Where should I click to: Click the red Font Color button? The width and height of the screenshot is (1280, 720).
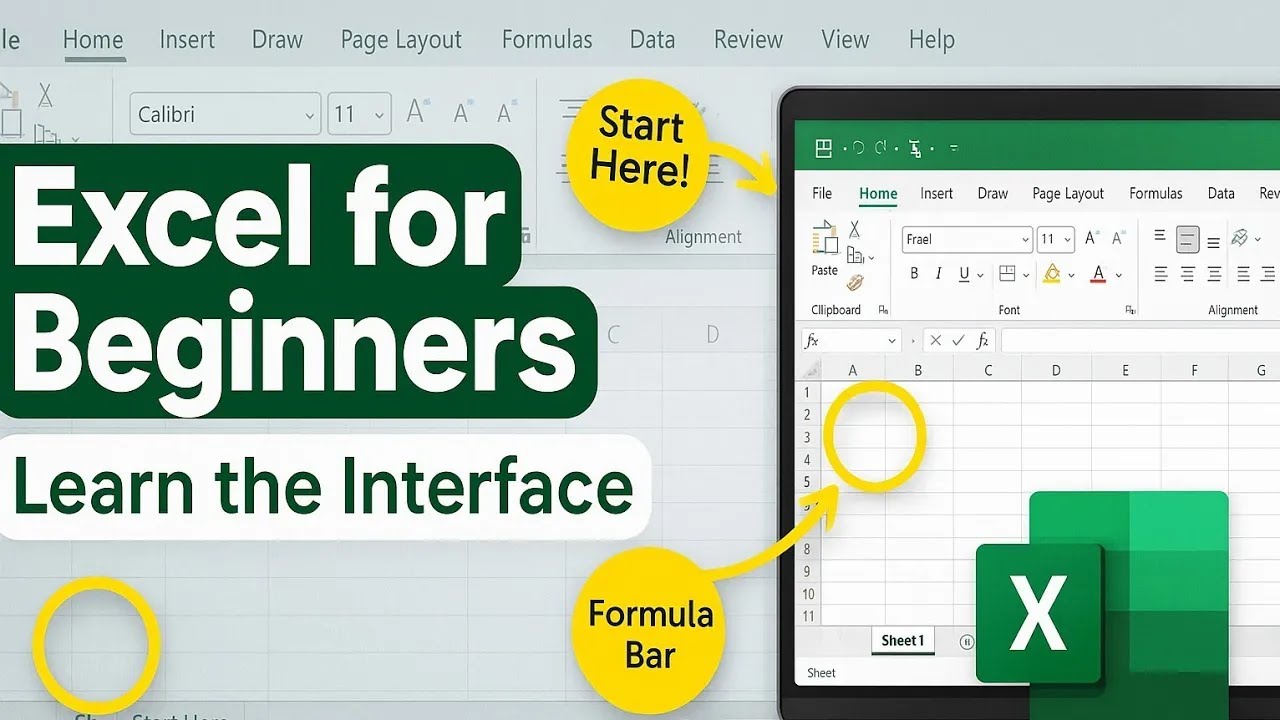pos(1098,273)
